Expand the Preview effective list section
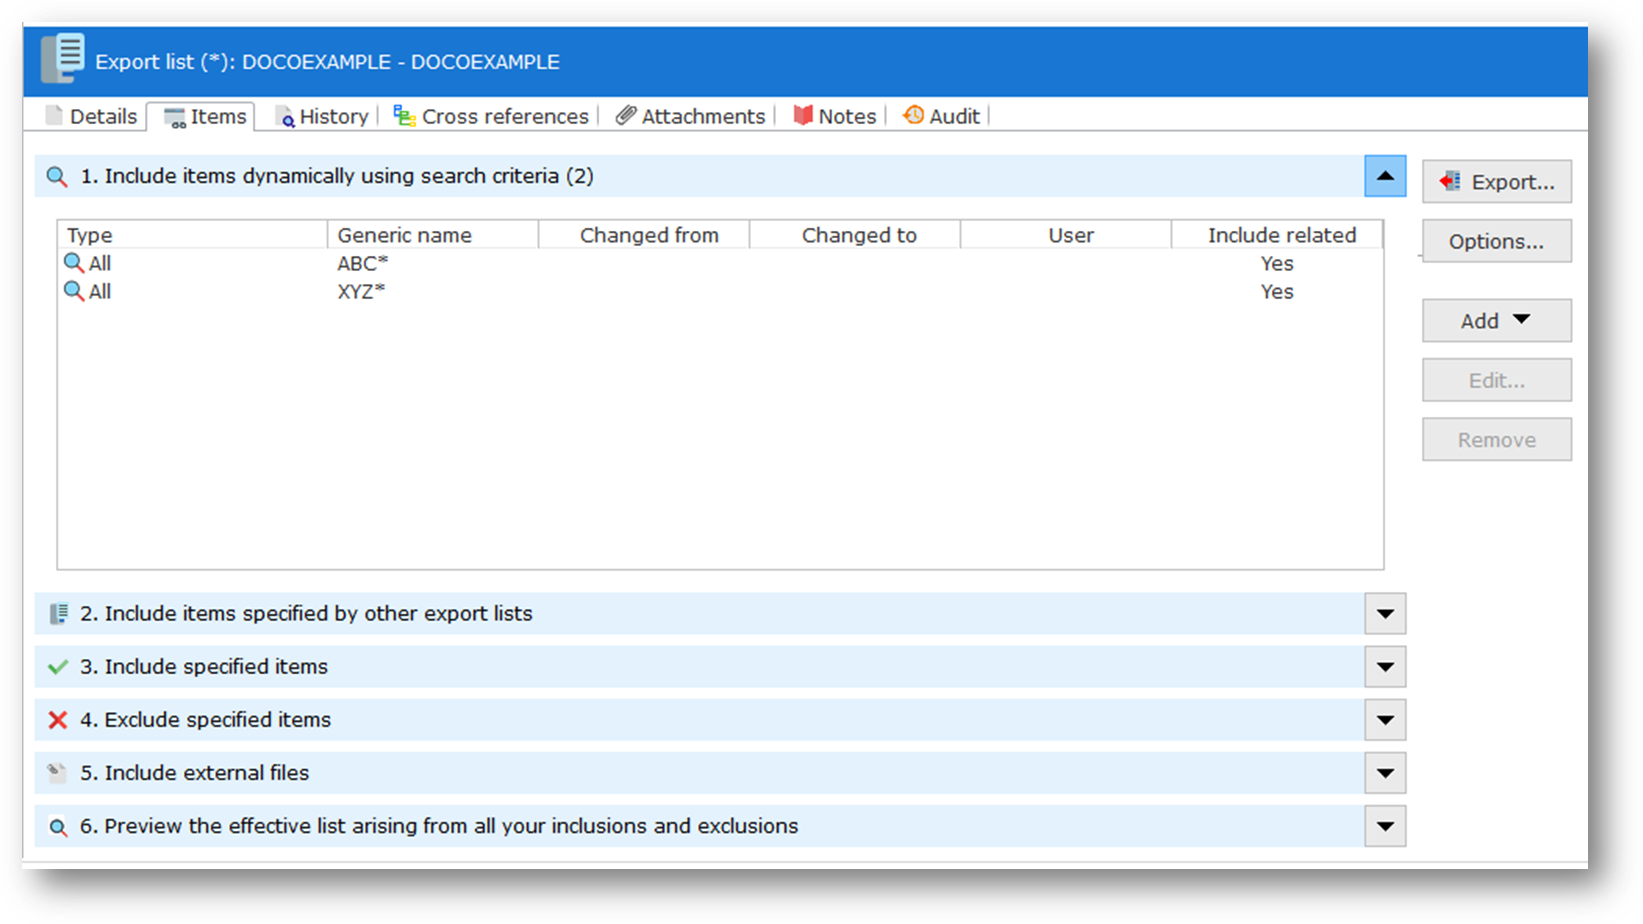Viewport: 1643px width, 924px height. coord(1385,826)
